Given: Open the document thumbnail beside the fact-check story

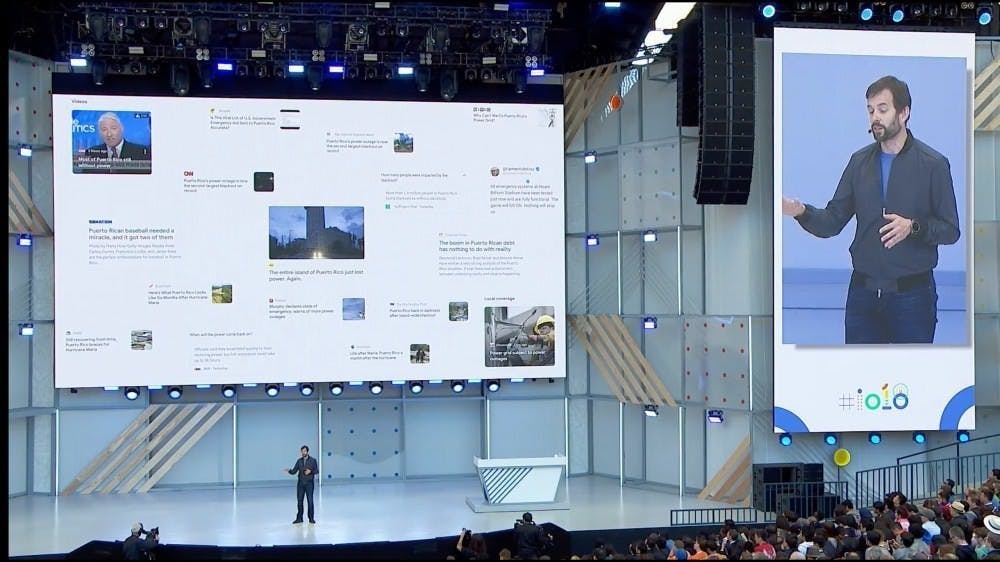Looking at the screenshot, I should coord(290,119).
